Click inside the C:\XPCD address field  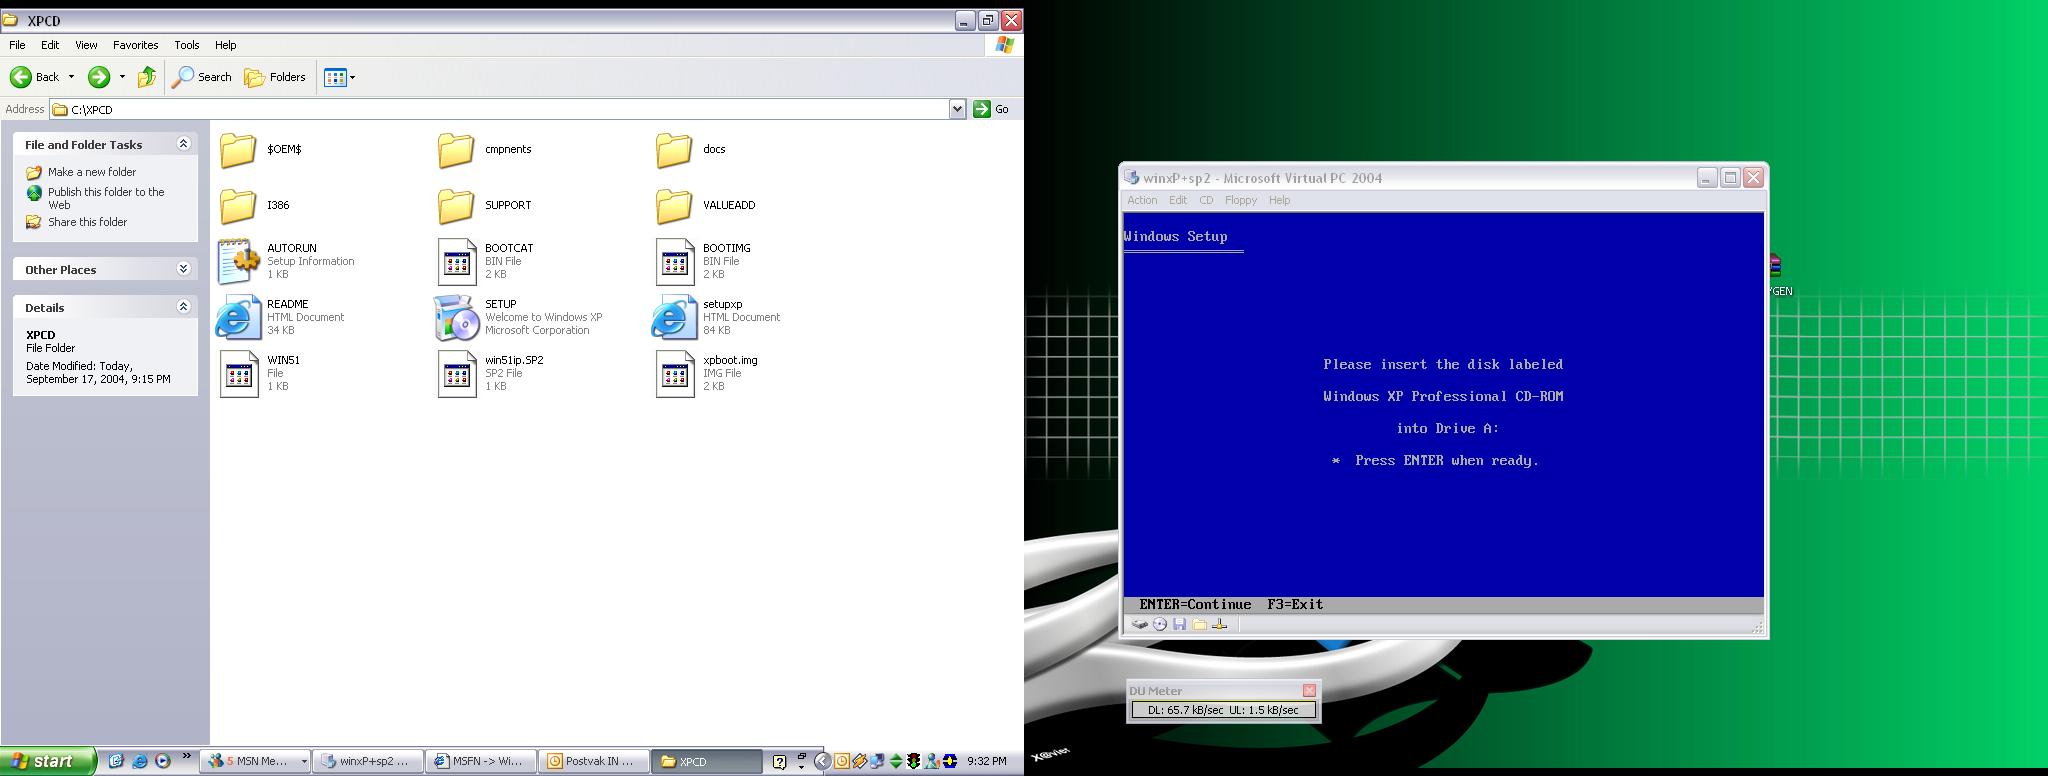(x=508, y=109)
